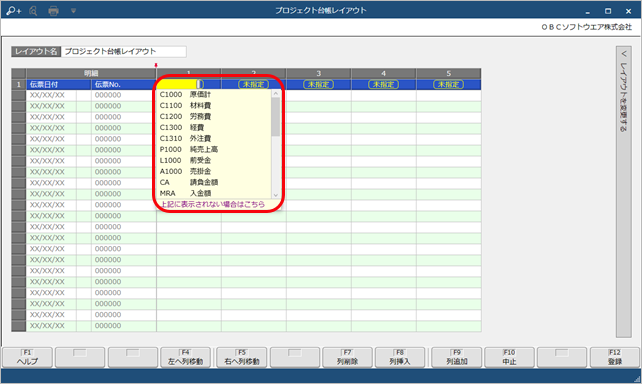This screenshot has height=384, width=642.
Task: Click the F7 列削除 button
Action: (347, 357)
